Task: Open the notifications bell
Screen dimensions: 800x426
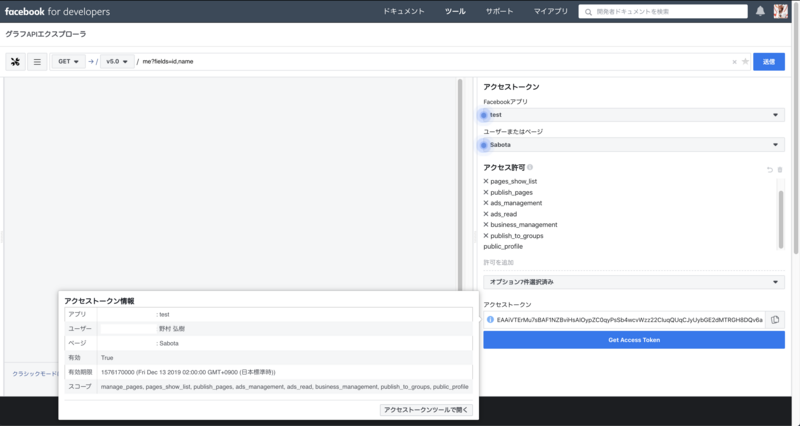Action: tap(760, 11)
